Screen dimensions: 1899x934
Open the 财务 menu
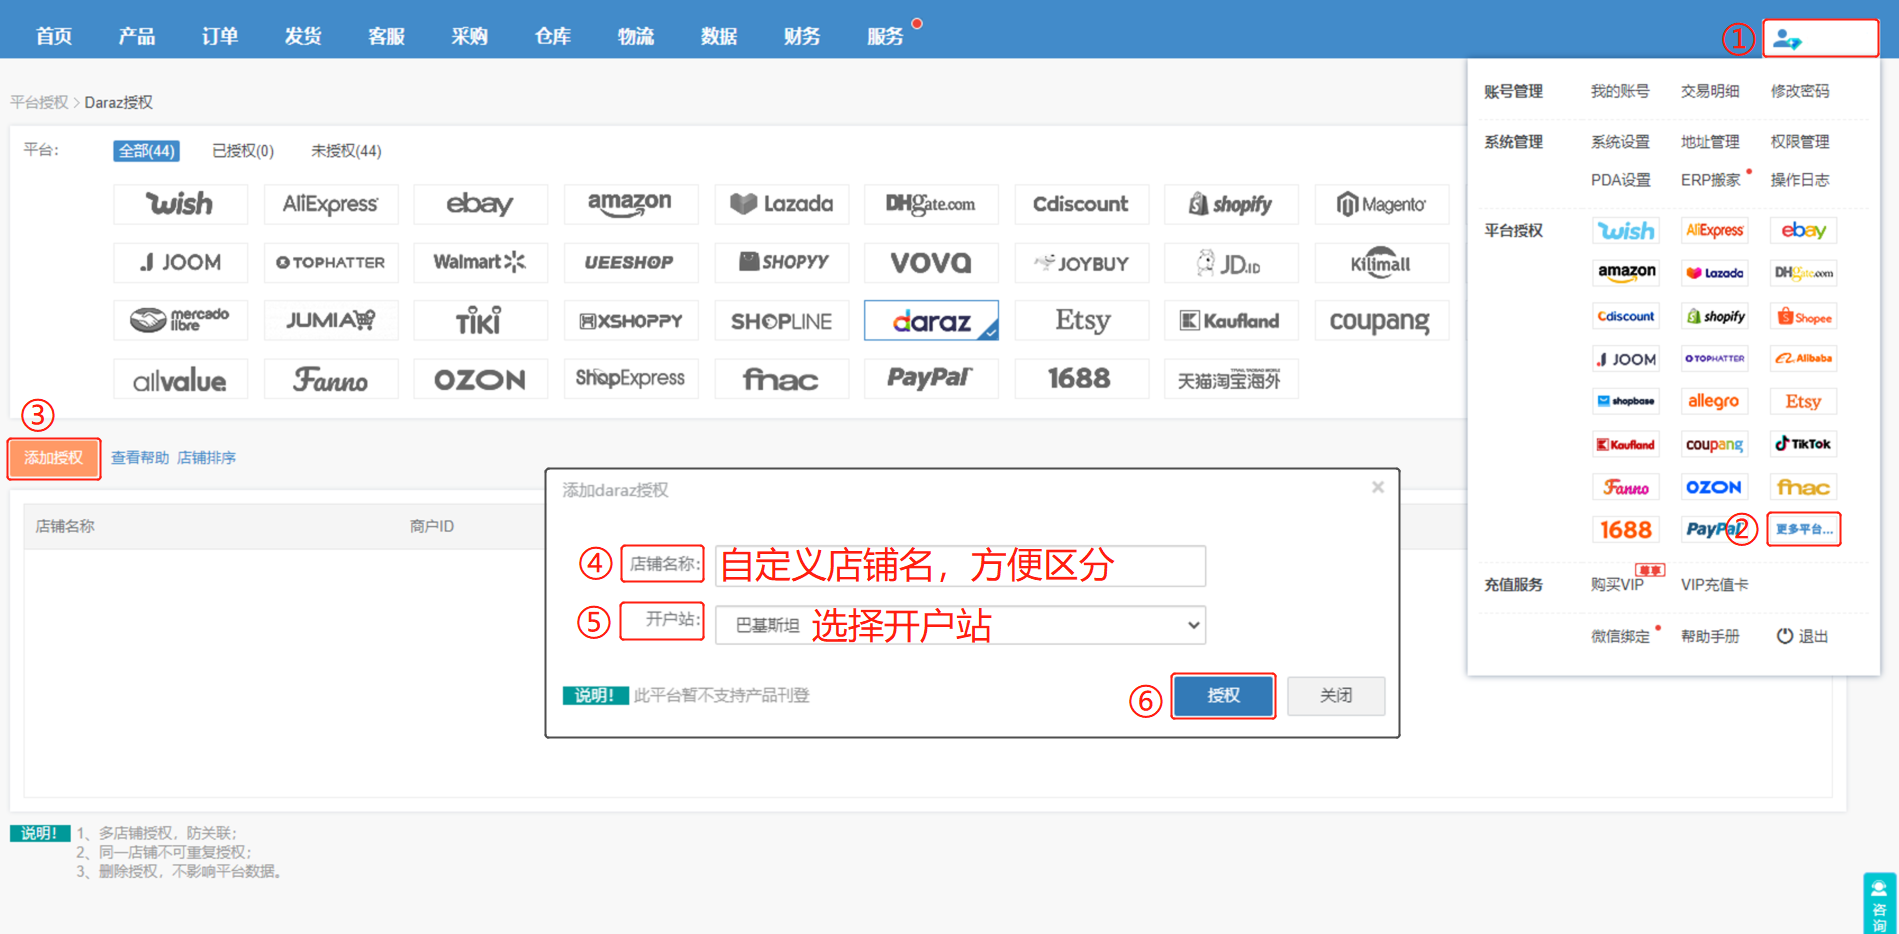point(802,36)
